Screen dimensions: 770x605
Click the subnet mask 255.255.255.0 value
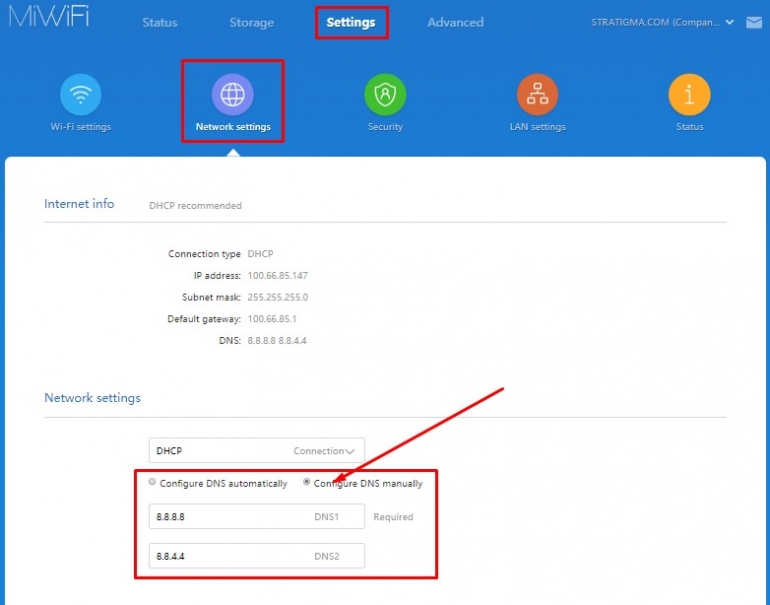coord(277,297)
